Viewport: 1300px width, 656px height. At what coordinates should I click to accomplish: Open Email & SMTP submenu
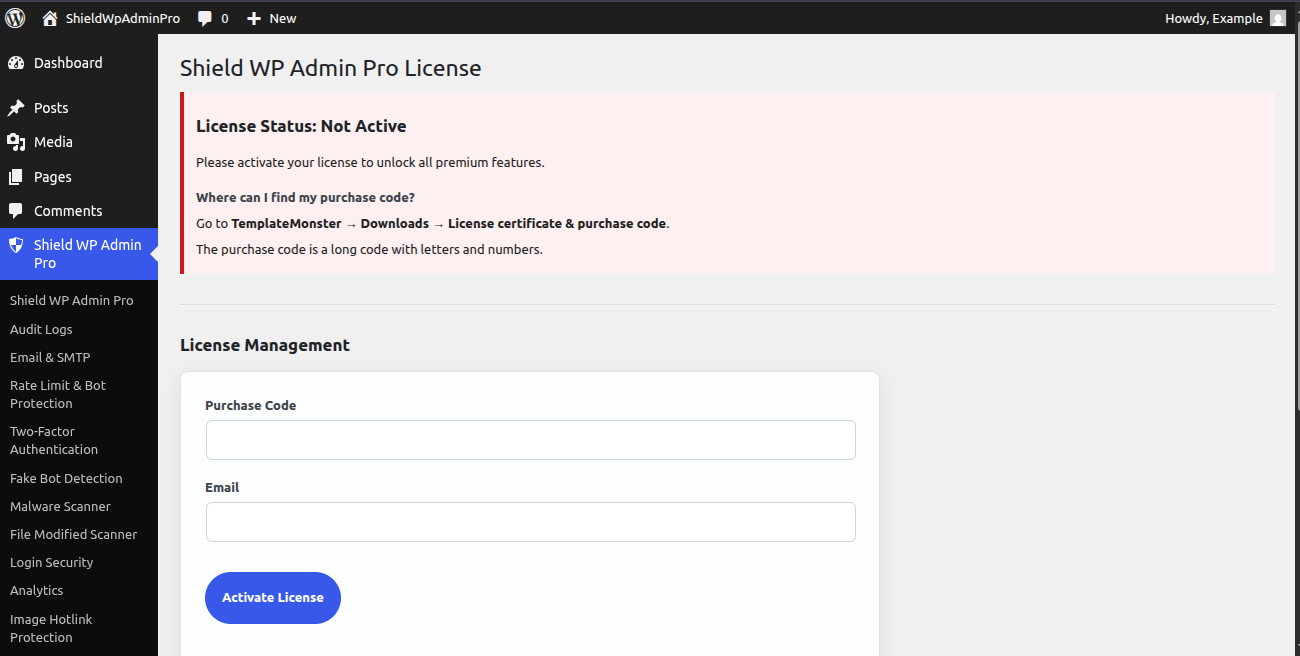[x=50, y=357]
